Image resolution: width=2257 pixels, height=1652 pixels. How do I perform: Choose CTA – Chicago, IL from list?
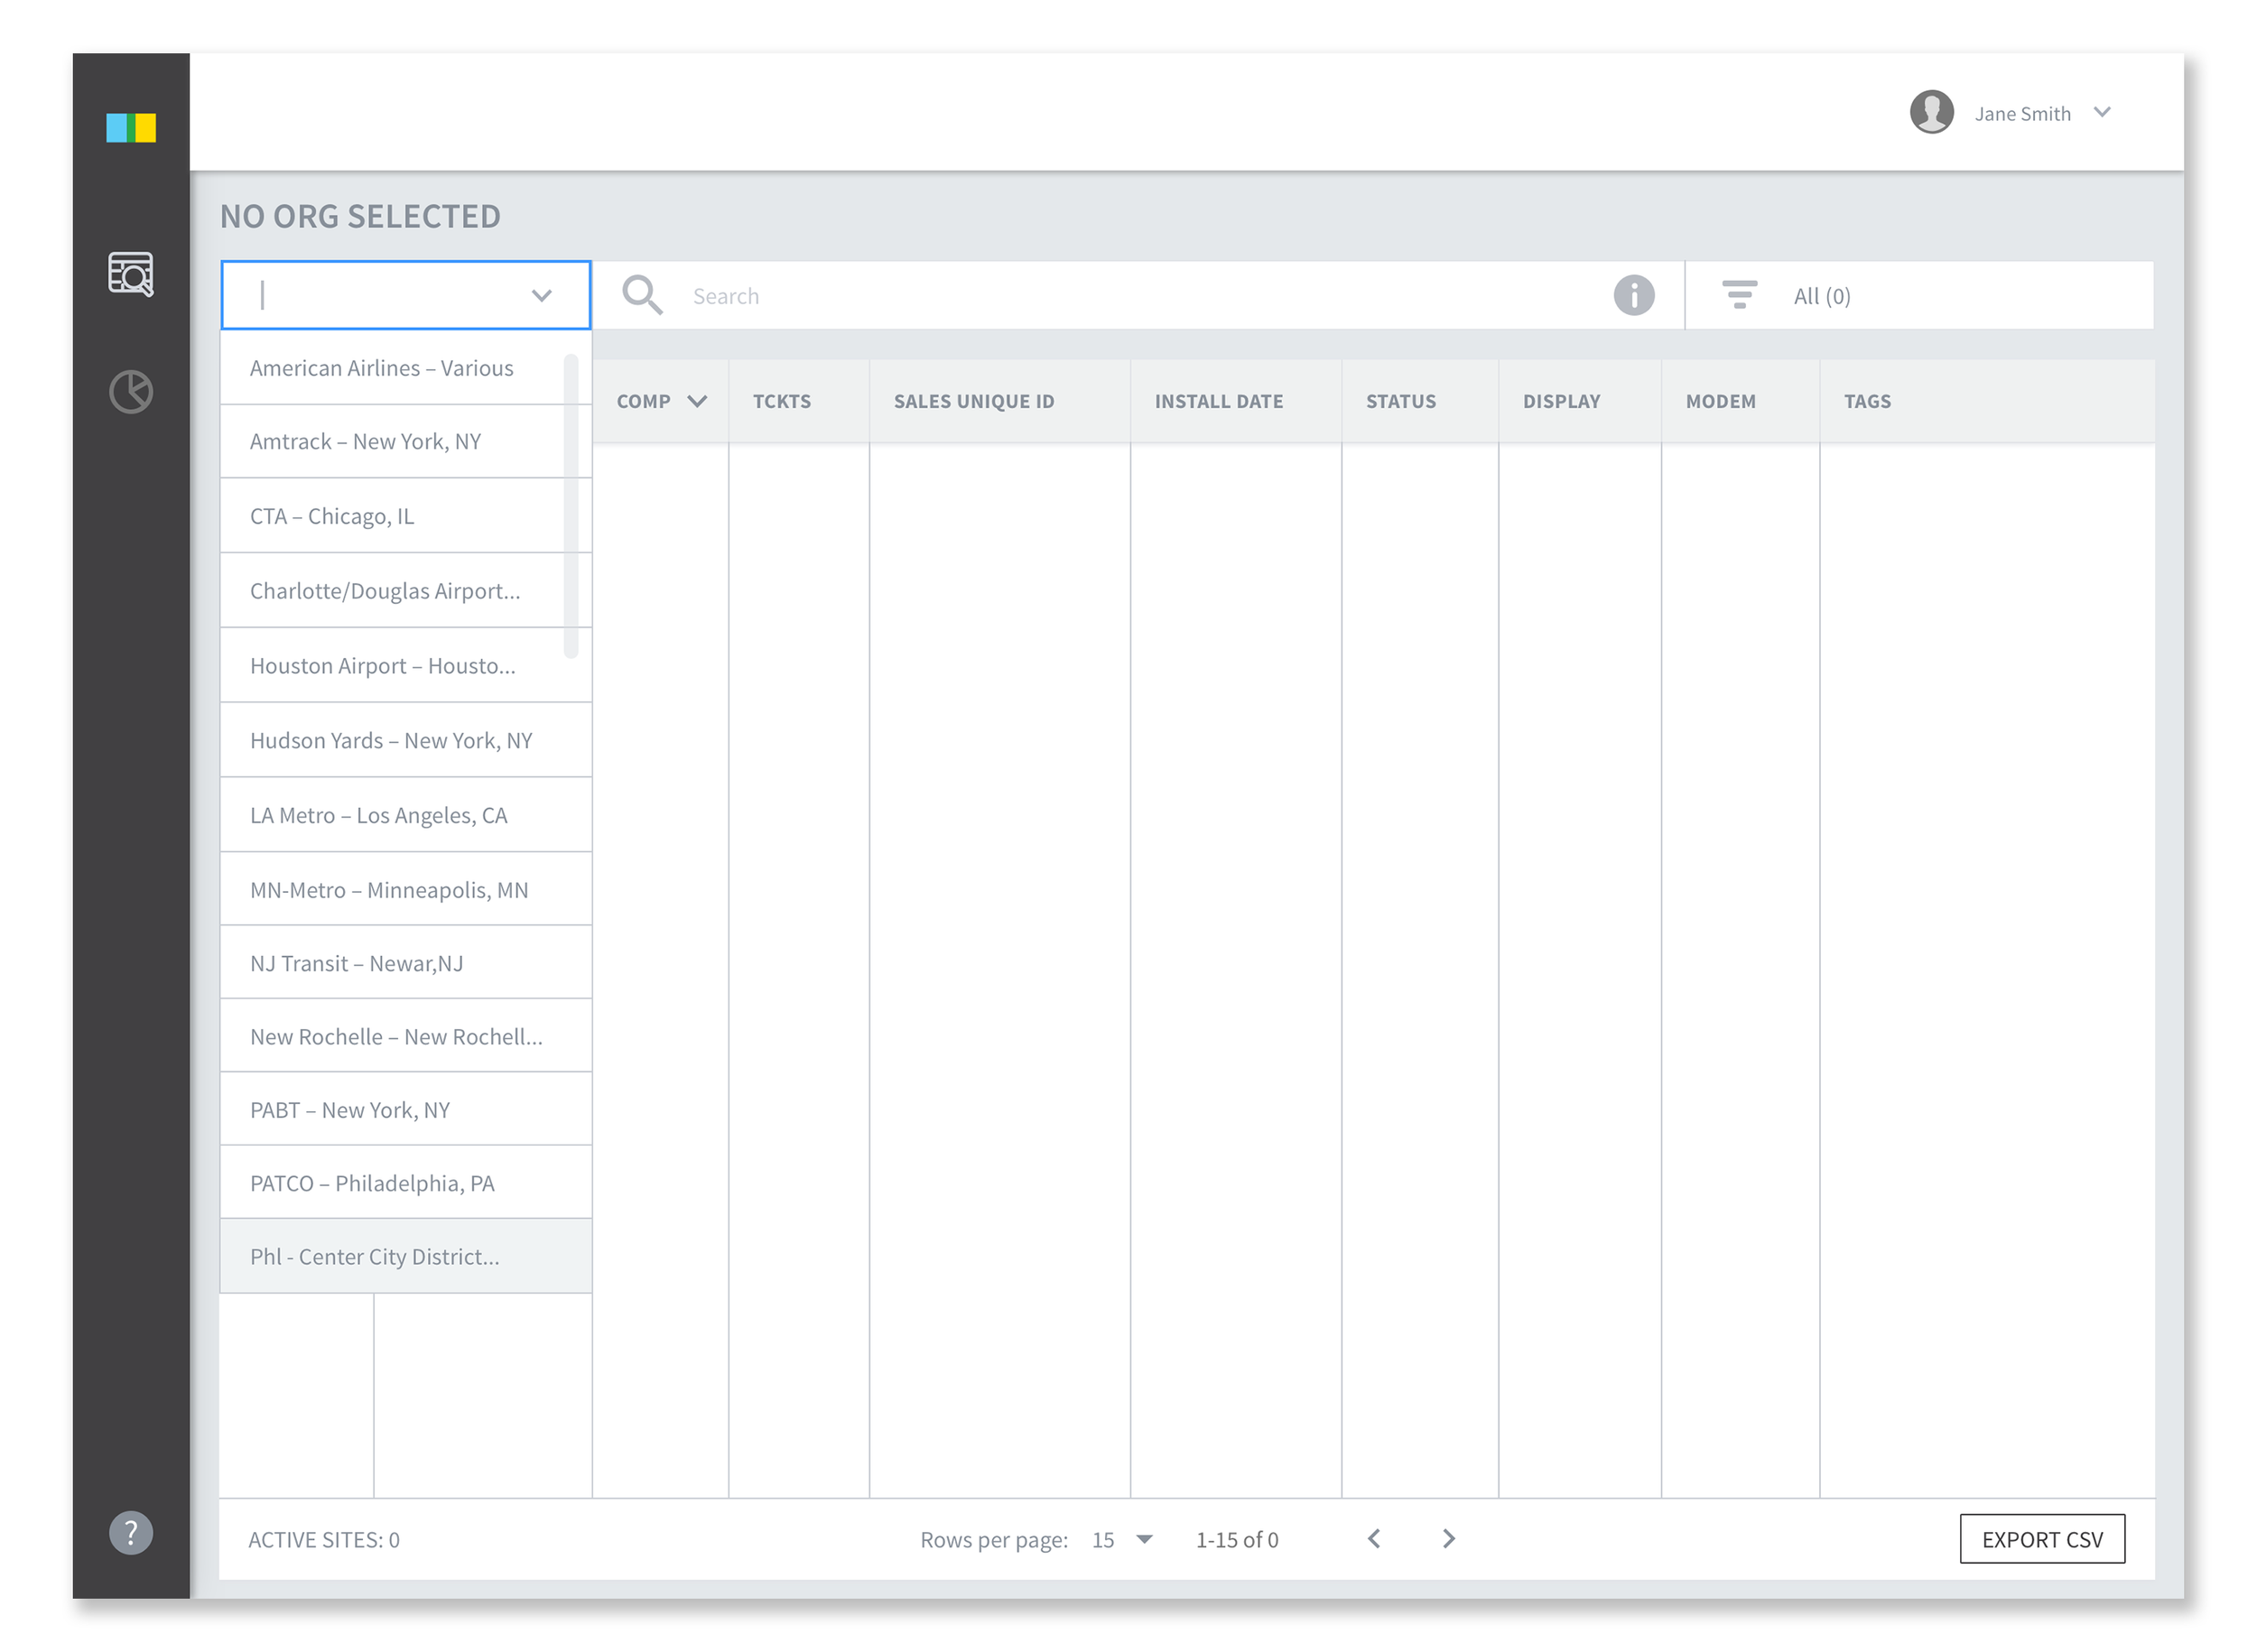(x=332, y=516)
